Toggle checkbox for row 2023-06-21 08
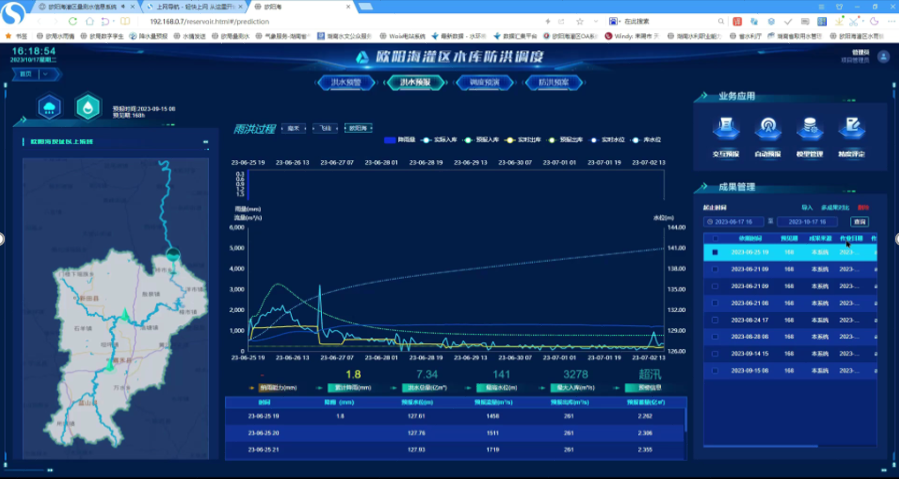Screen dimensions: 899x479 [715, 303]
